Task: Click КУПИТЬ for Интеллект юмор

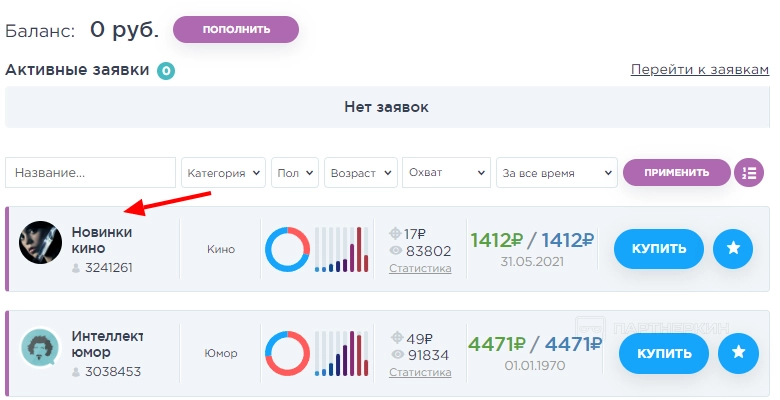Action: coord(664,353)
